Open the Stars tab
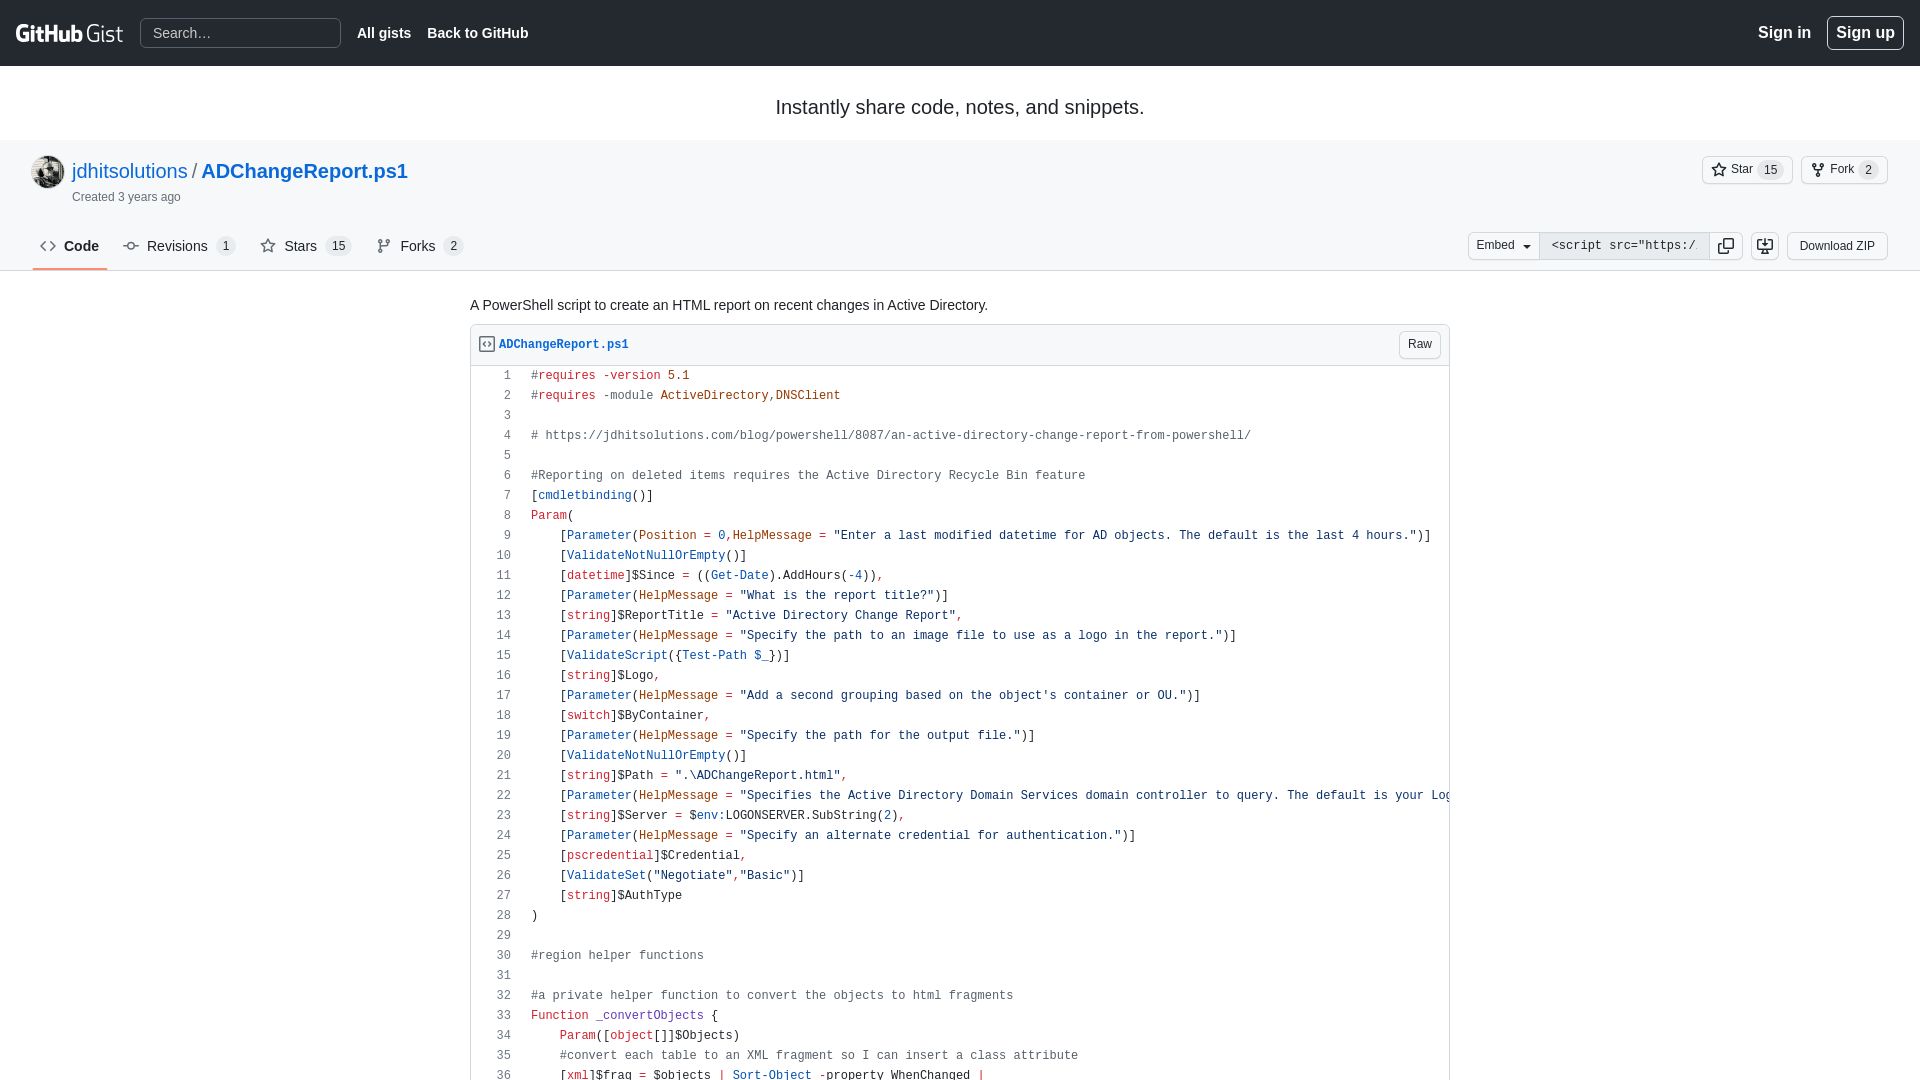The image size is (1920, 1080). tap(306, 246)
